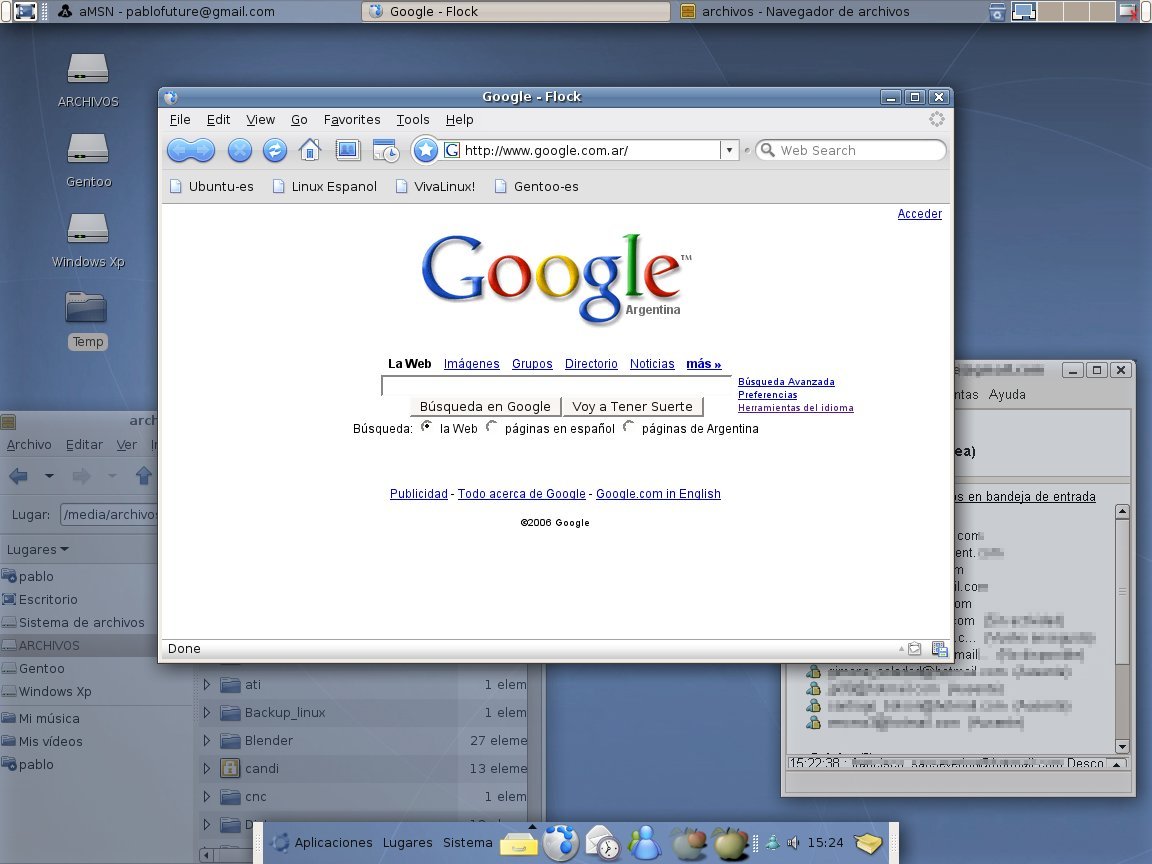This screenshot has height=864, width=1152.
Task: Click the rightmost status bar icon in Flock
Action: click(x=939, y=649)
